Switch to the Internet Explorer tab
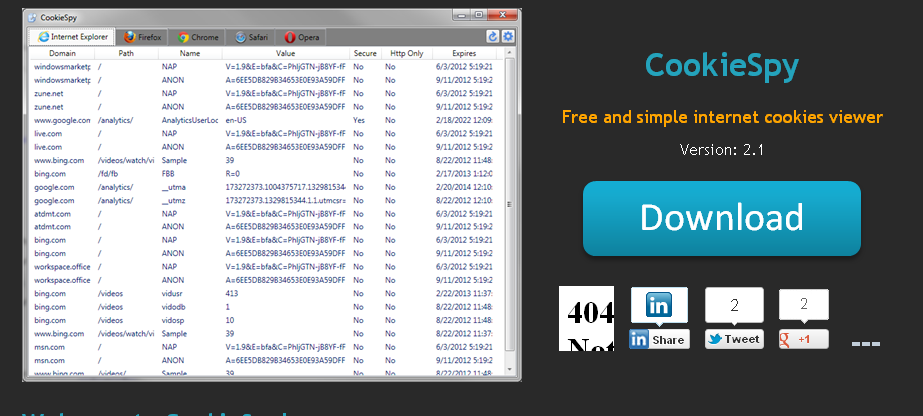Viewport: 923px width, 416px height. click(x=72, y=37)
